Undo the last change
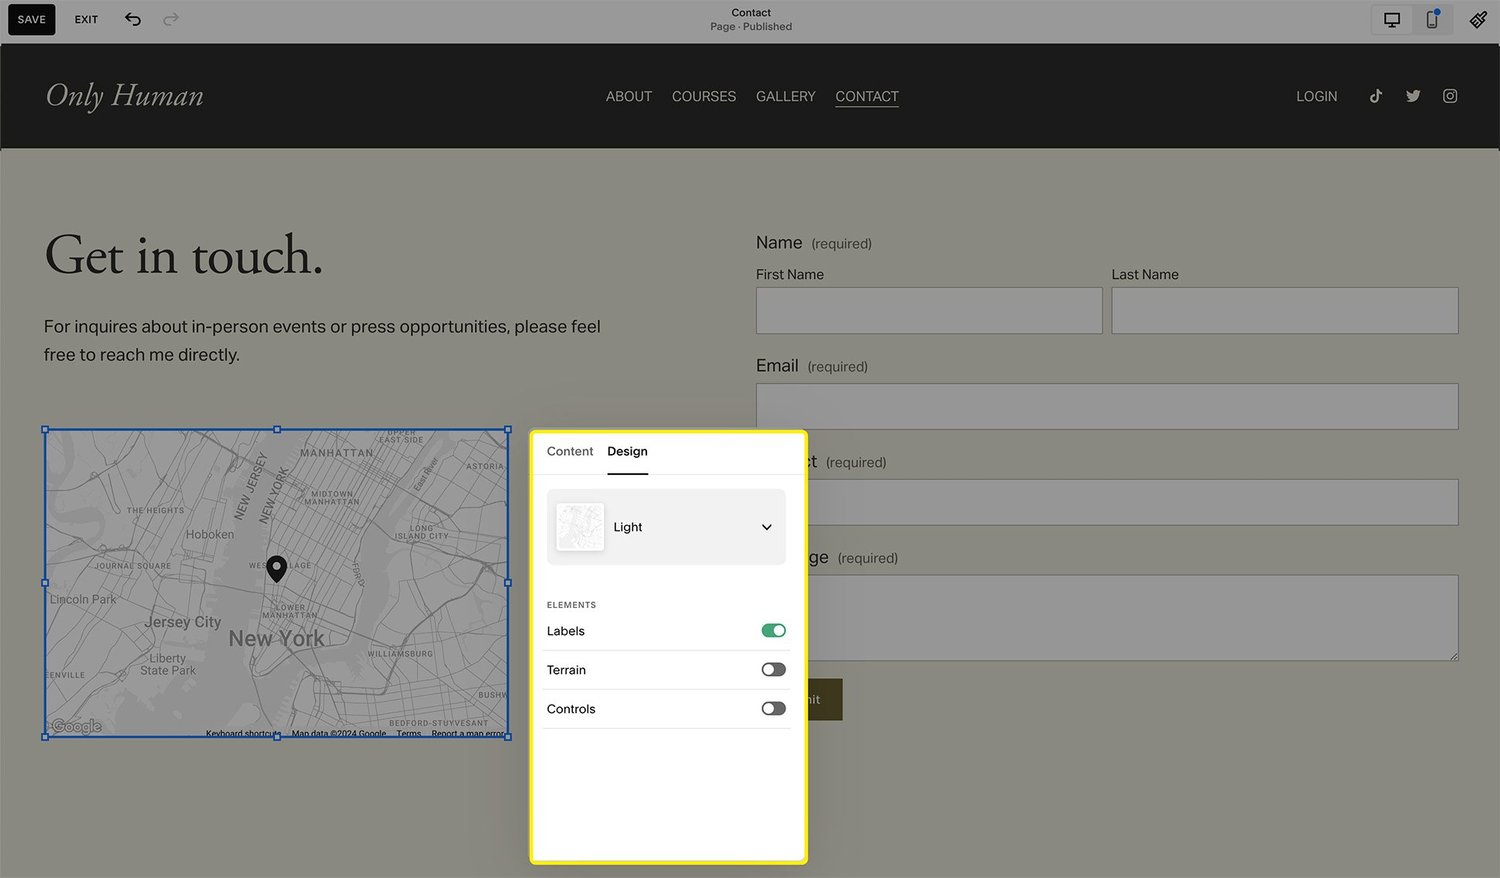 click(x=133, y=19)
